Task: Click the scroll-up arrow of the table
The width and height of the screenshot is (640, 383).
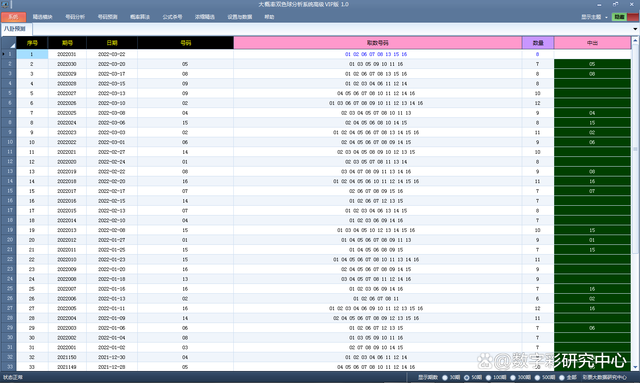Action: pyautogui.click(x=635, y=40)
